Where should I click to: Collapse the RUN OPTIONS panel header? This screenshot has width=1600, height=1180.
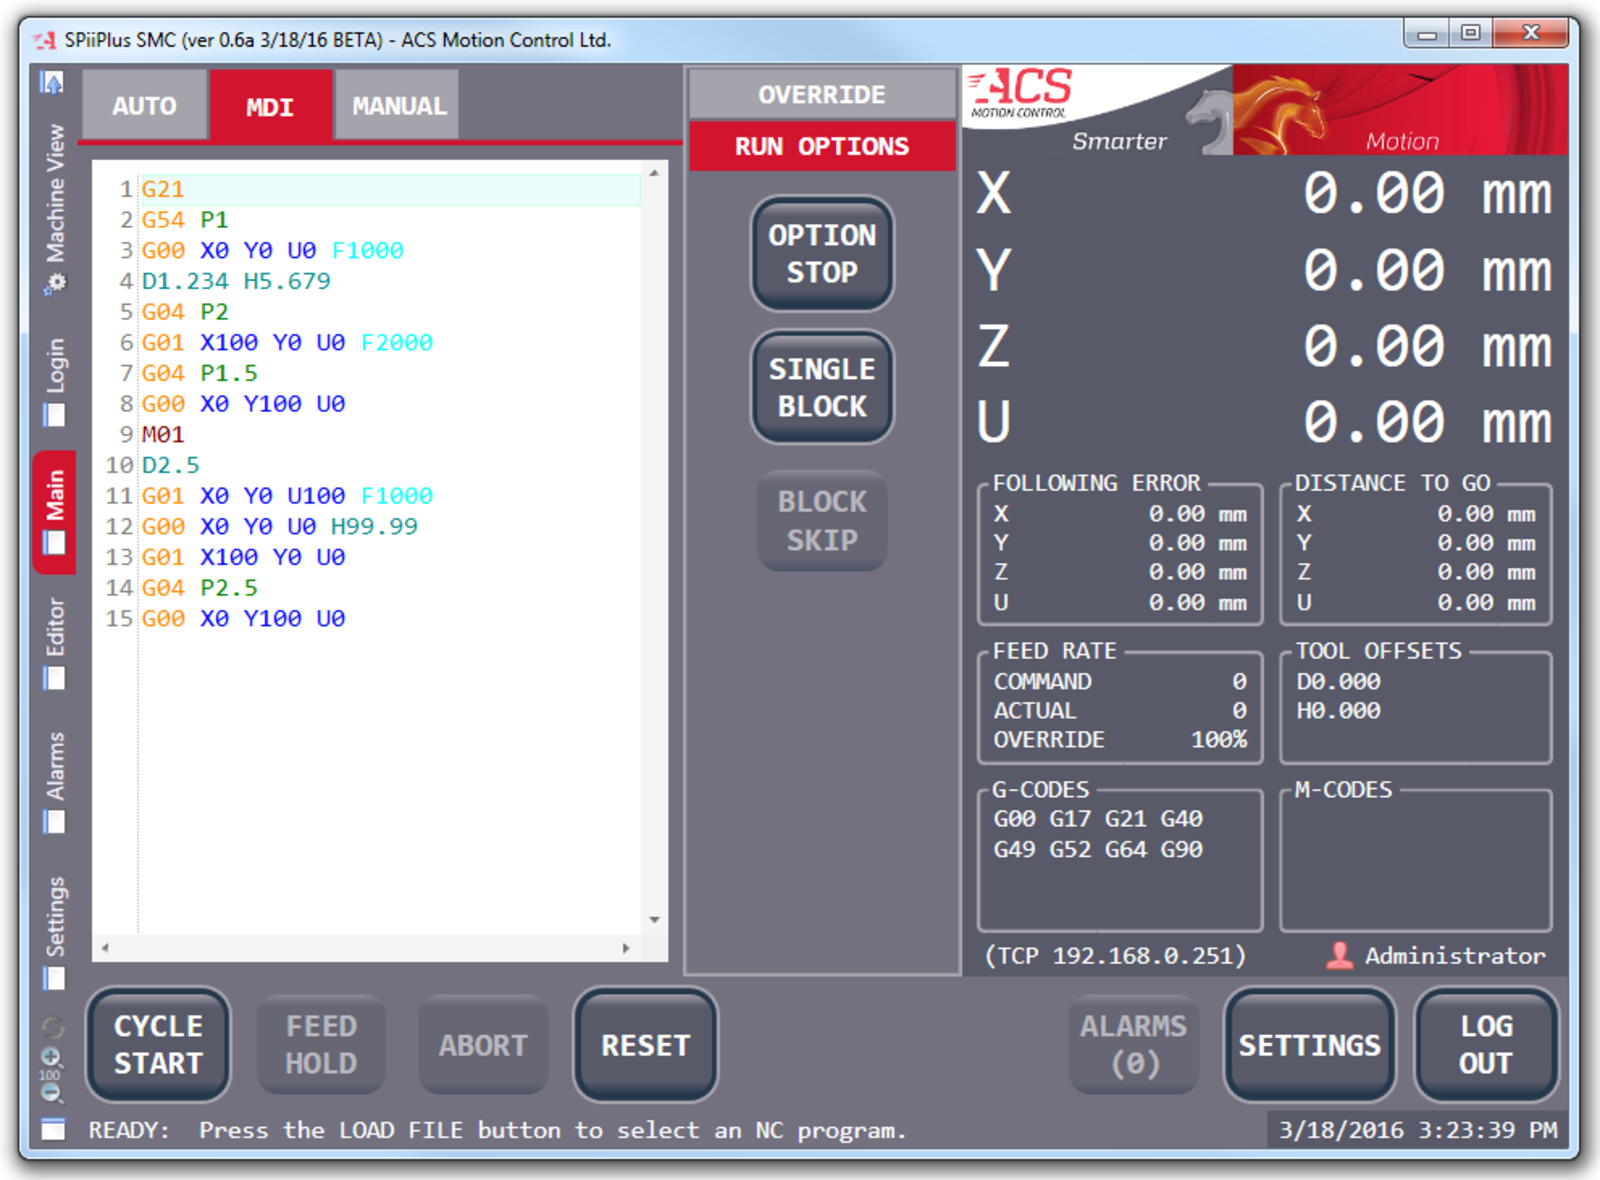[822, 147]
